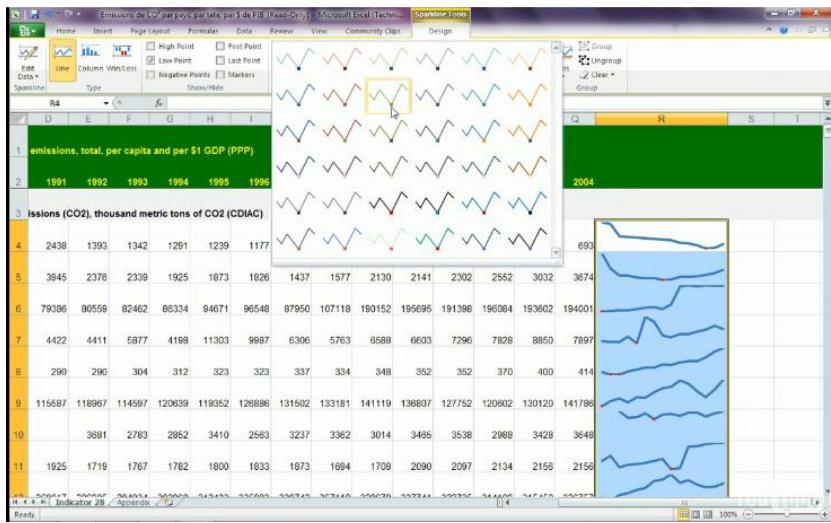Open the View ribbon tab
The image size is (831, 523).
pos(319,31)
